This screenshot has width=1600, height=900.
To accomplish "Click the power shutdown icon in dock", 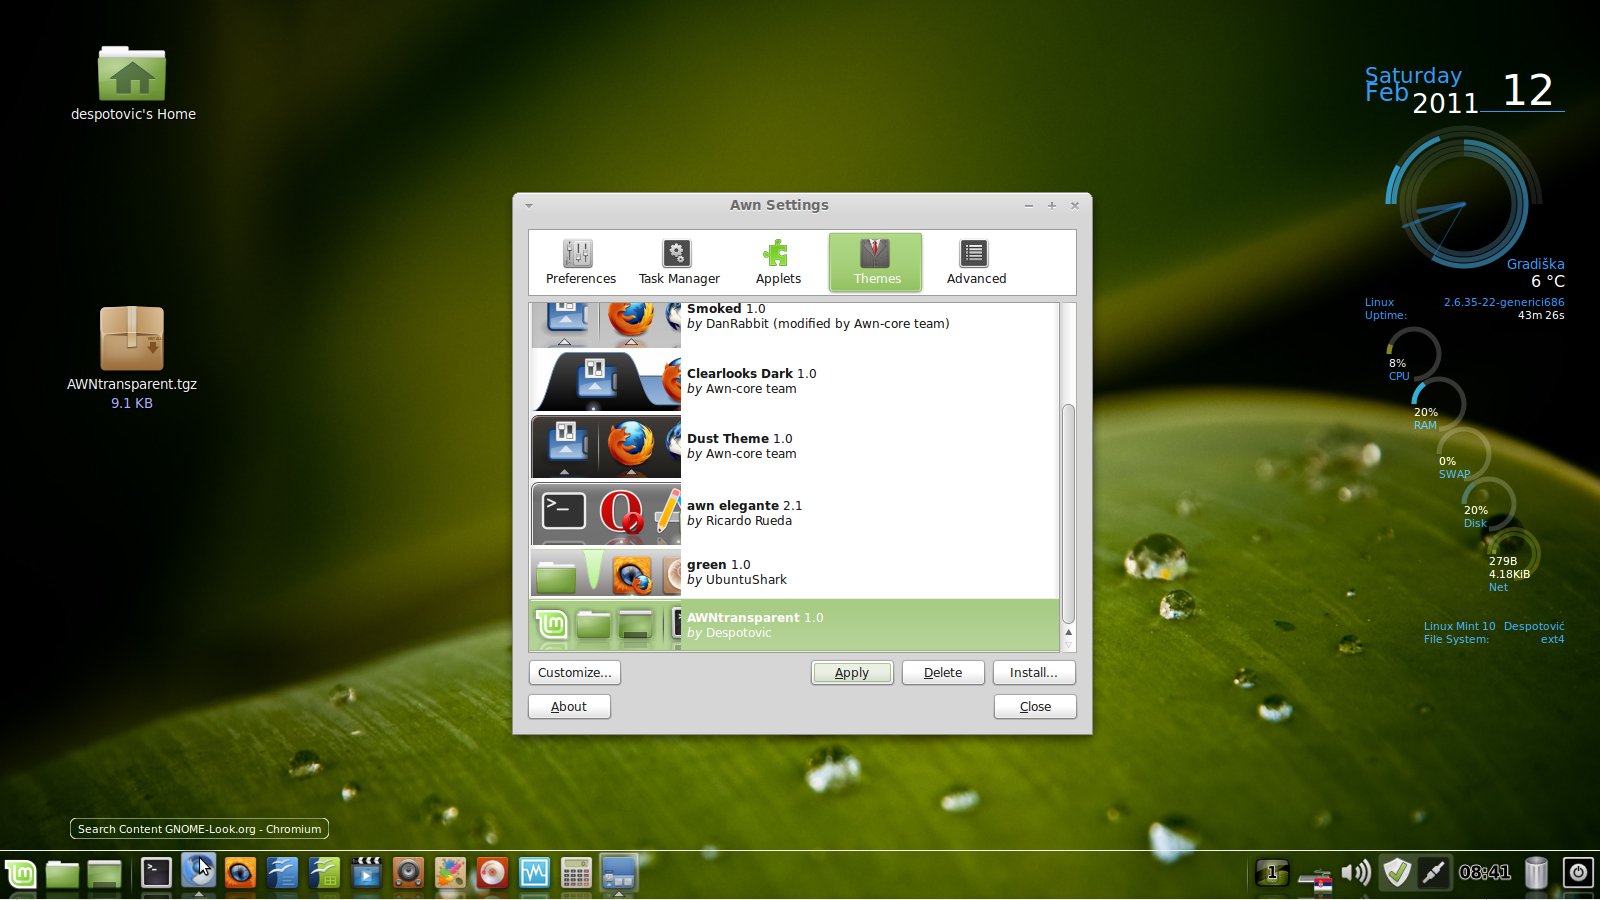I will pyautogui.click(x=1578, y=873).
